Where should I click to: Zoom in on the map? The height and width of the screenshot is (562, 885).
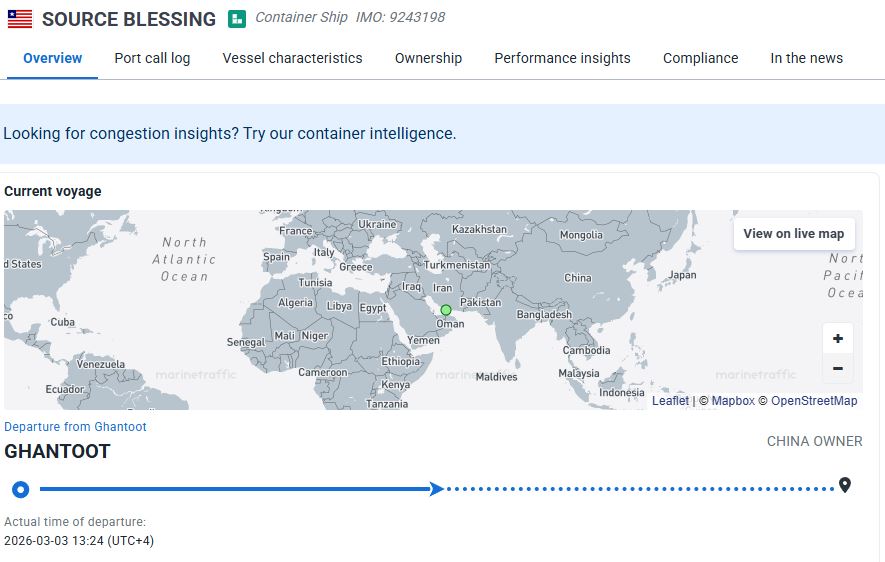click(837, 338)
